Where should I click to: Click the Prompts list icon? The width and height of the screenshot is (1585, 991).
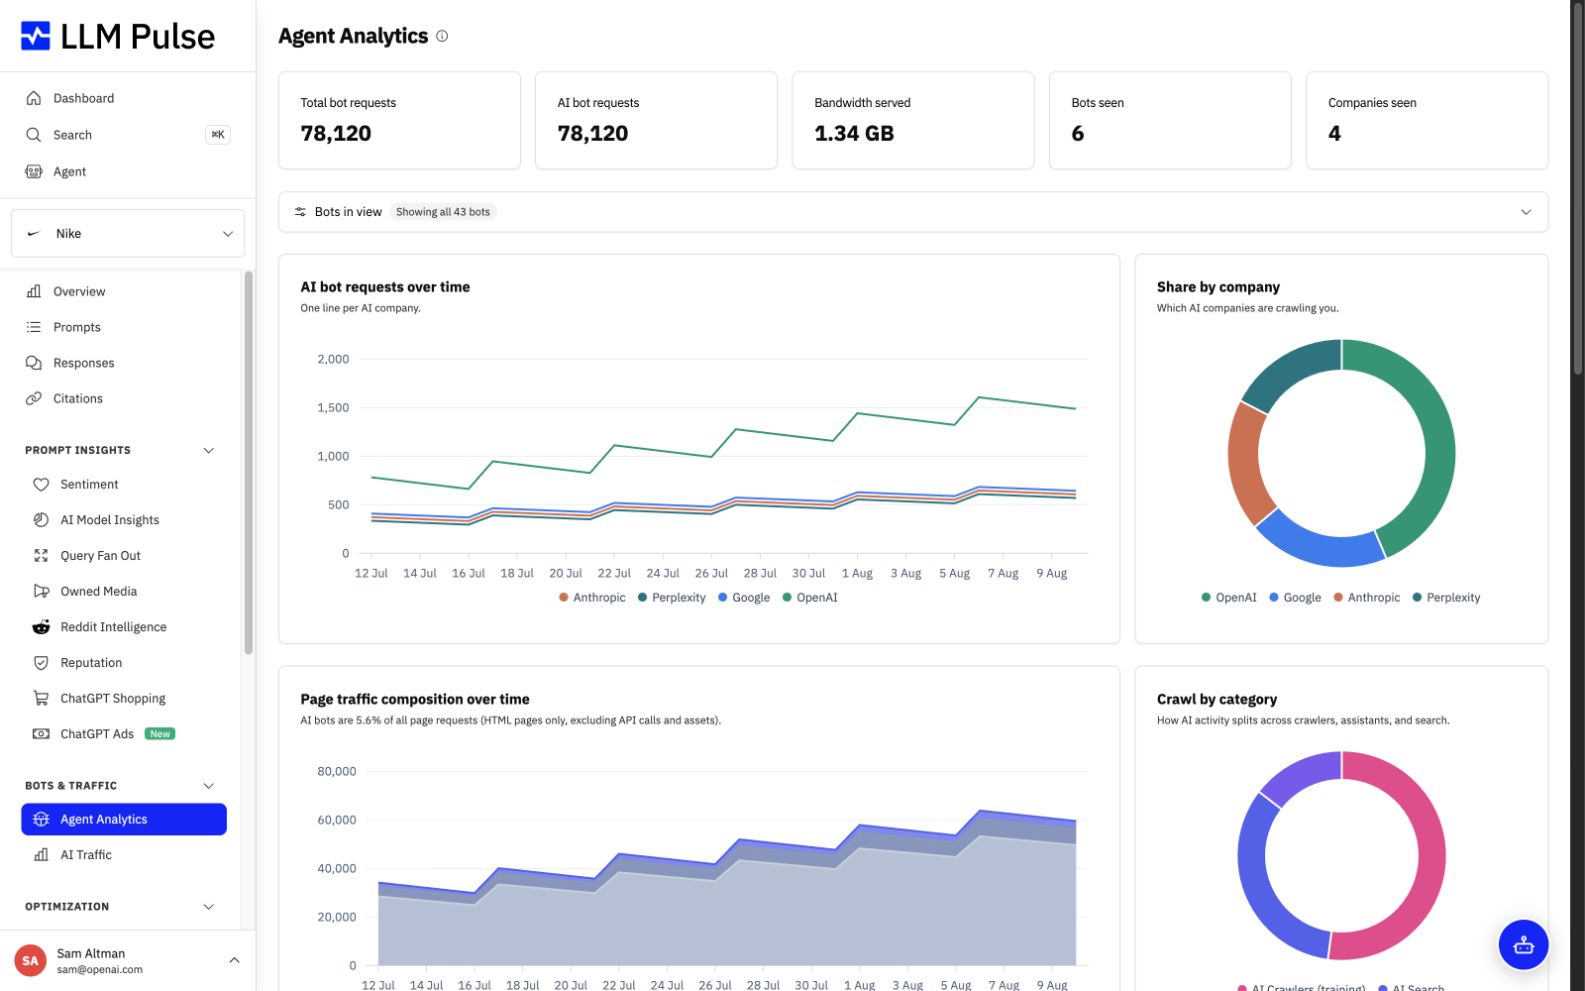(33, 327)
